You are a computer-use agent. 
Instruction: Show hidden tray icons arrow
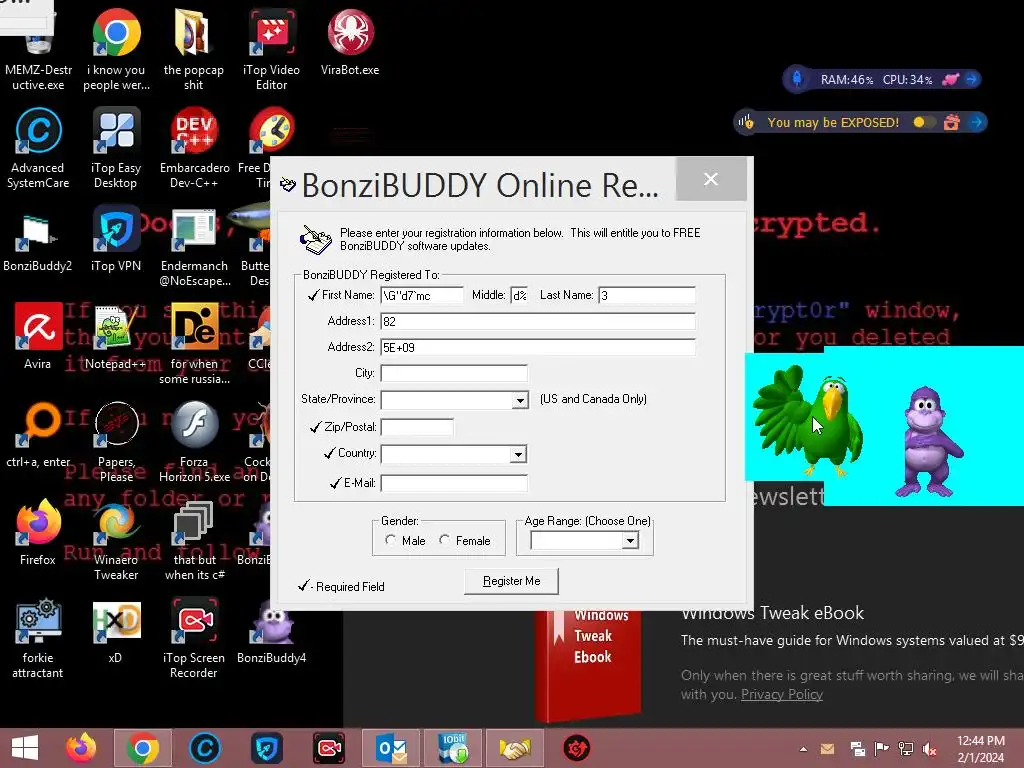pos(803,748)
